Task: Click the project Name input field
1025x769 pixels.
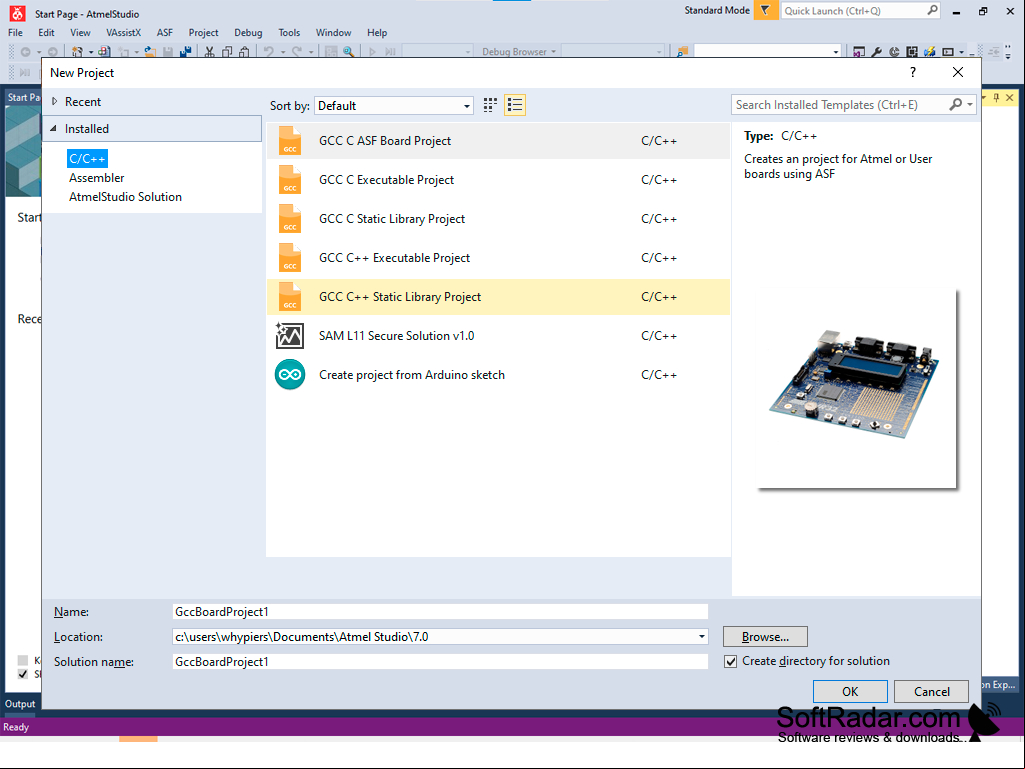Action: click(x=440, y=611)
